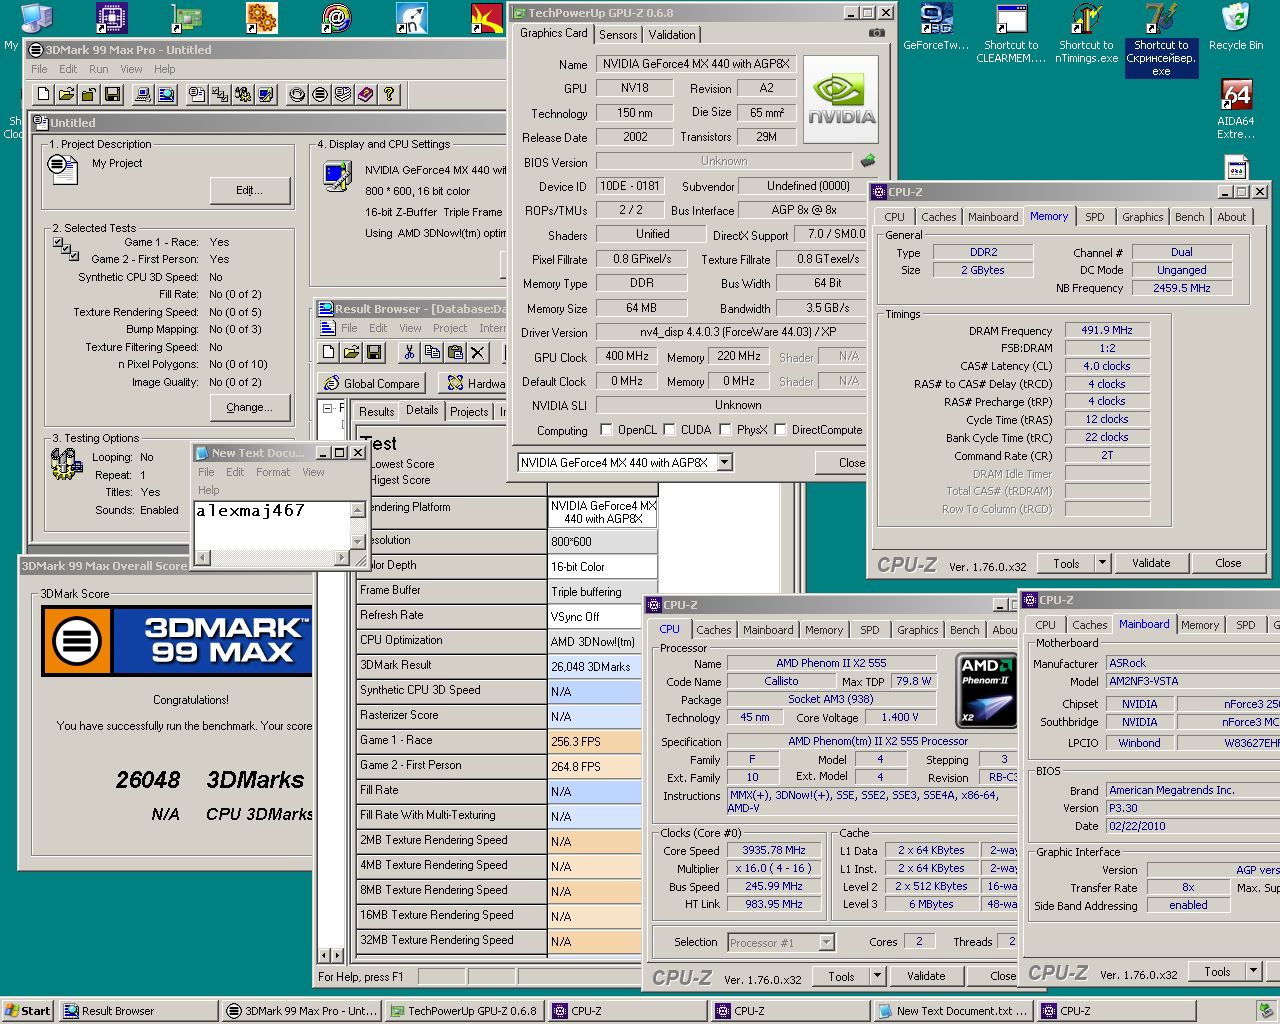Switch to TechPowerUp GPU-Z taskbar button
Screen dimensions: 1280x1024
click(464, 1011)
